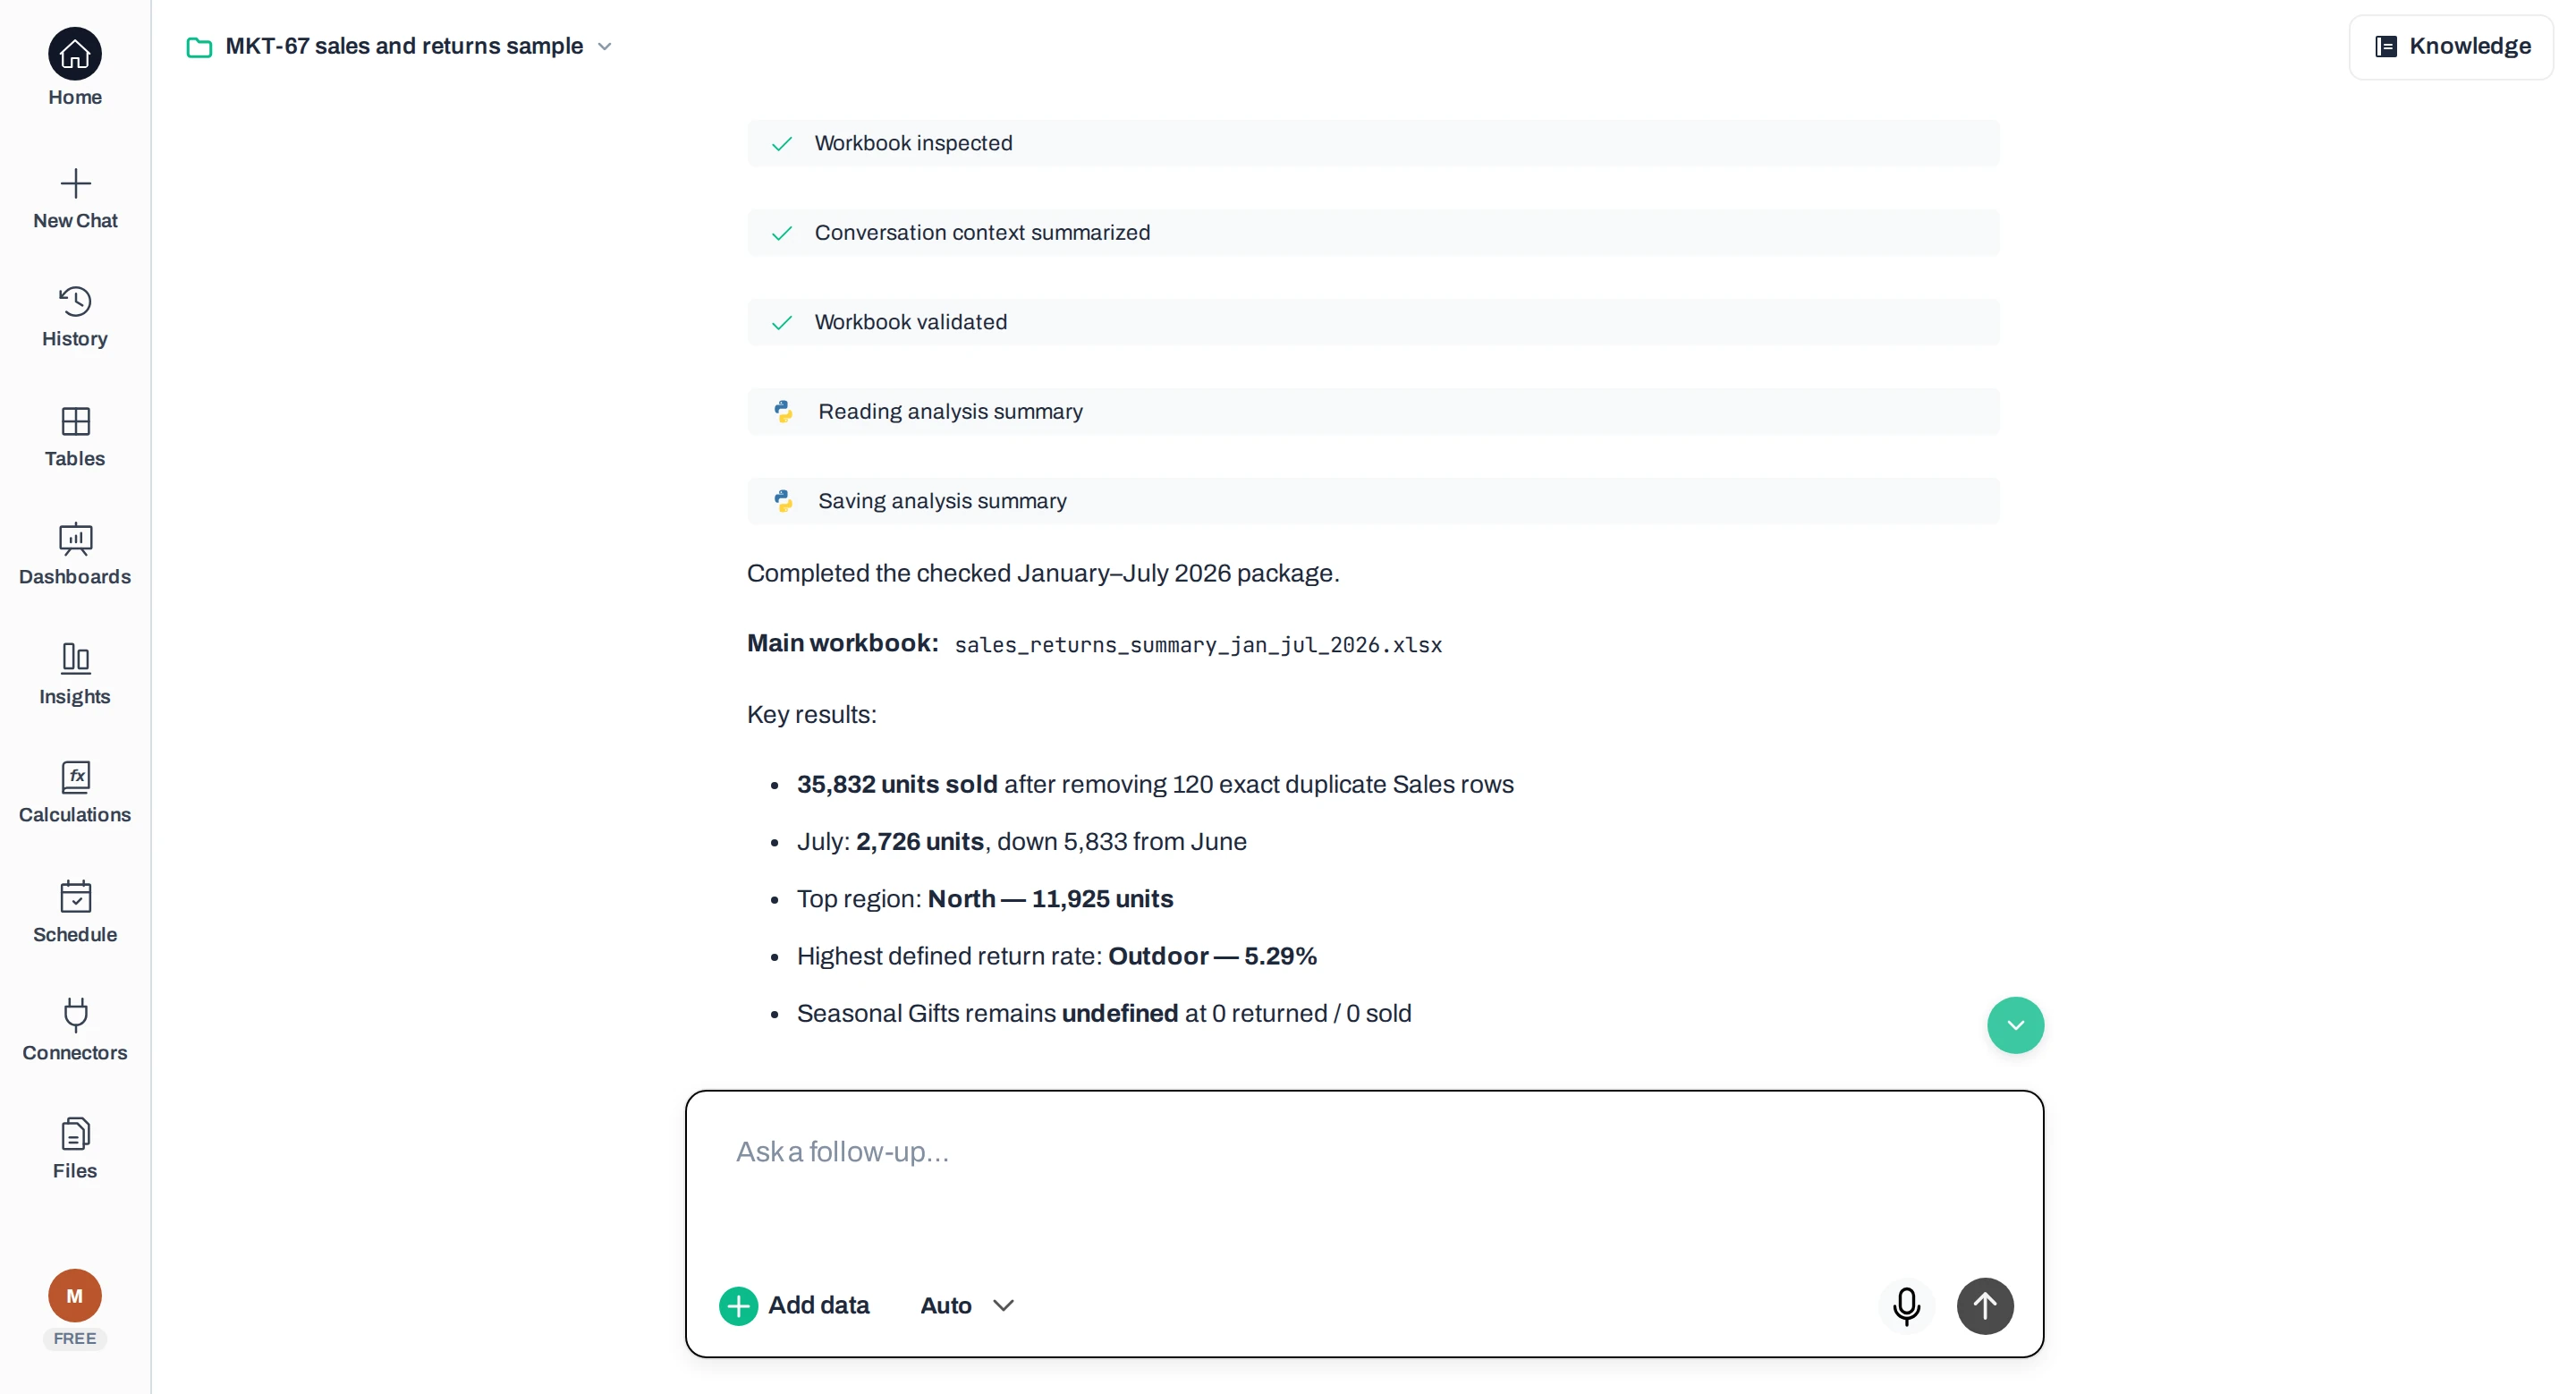
Task: Open Calculations in the sidebar
Action: pos(75,793)
